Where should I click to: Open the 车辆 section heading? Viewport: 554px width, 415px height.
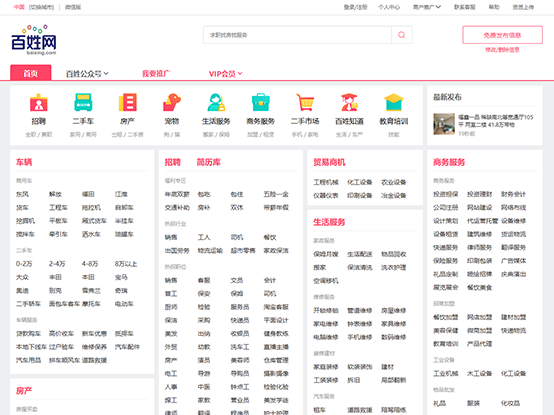(x=24, y=162)
